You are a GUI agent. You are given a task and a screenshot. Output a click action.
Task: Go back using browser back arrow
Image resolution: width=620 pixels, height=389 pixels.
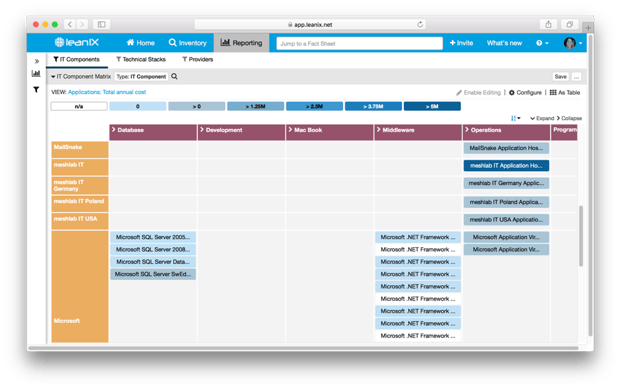(70, 25)
